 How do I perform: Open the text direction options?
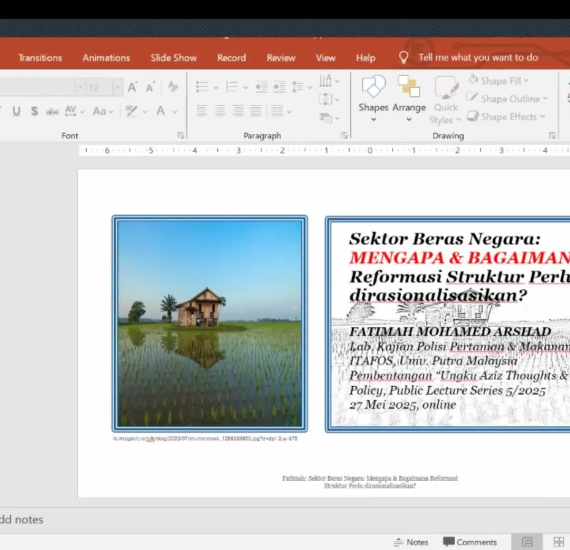[x=329, y=81]
